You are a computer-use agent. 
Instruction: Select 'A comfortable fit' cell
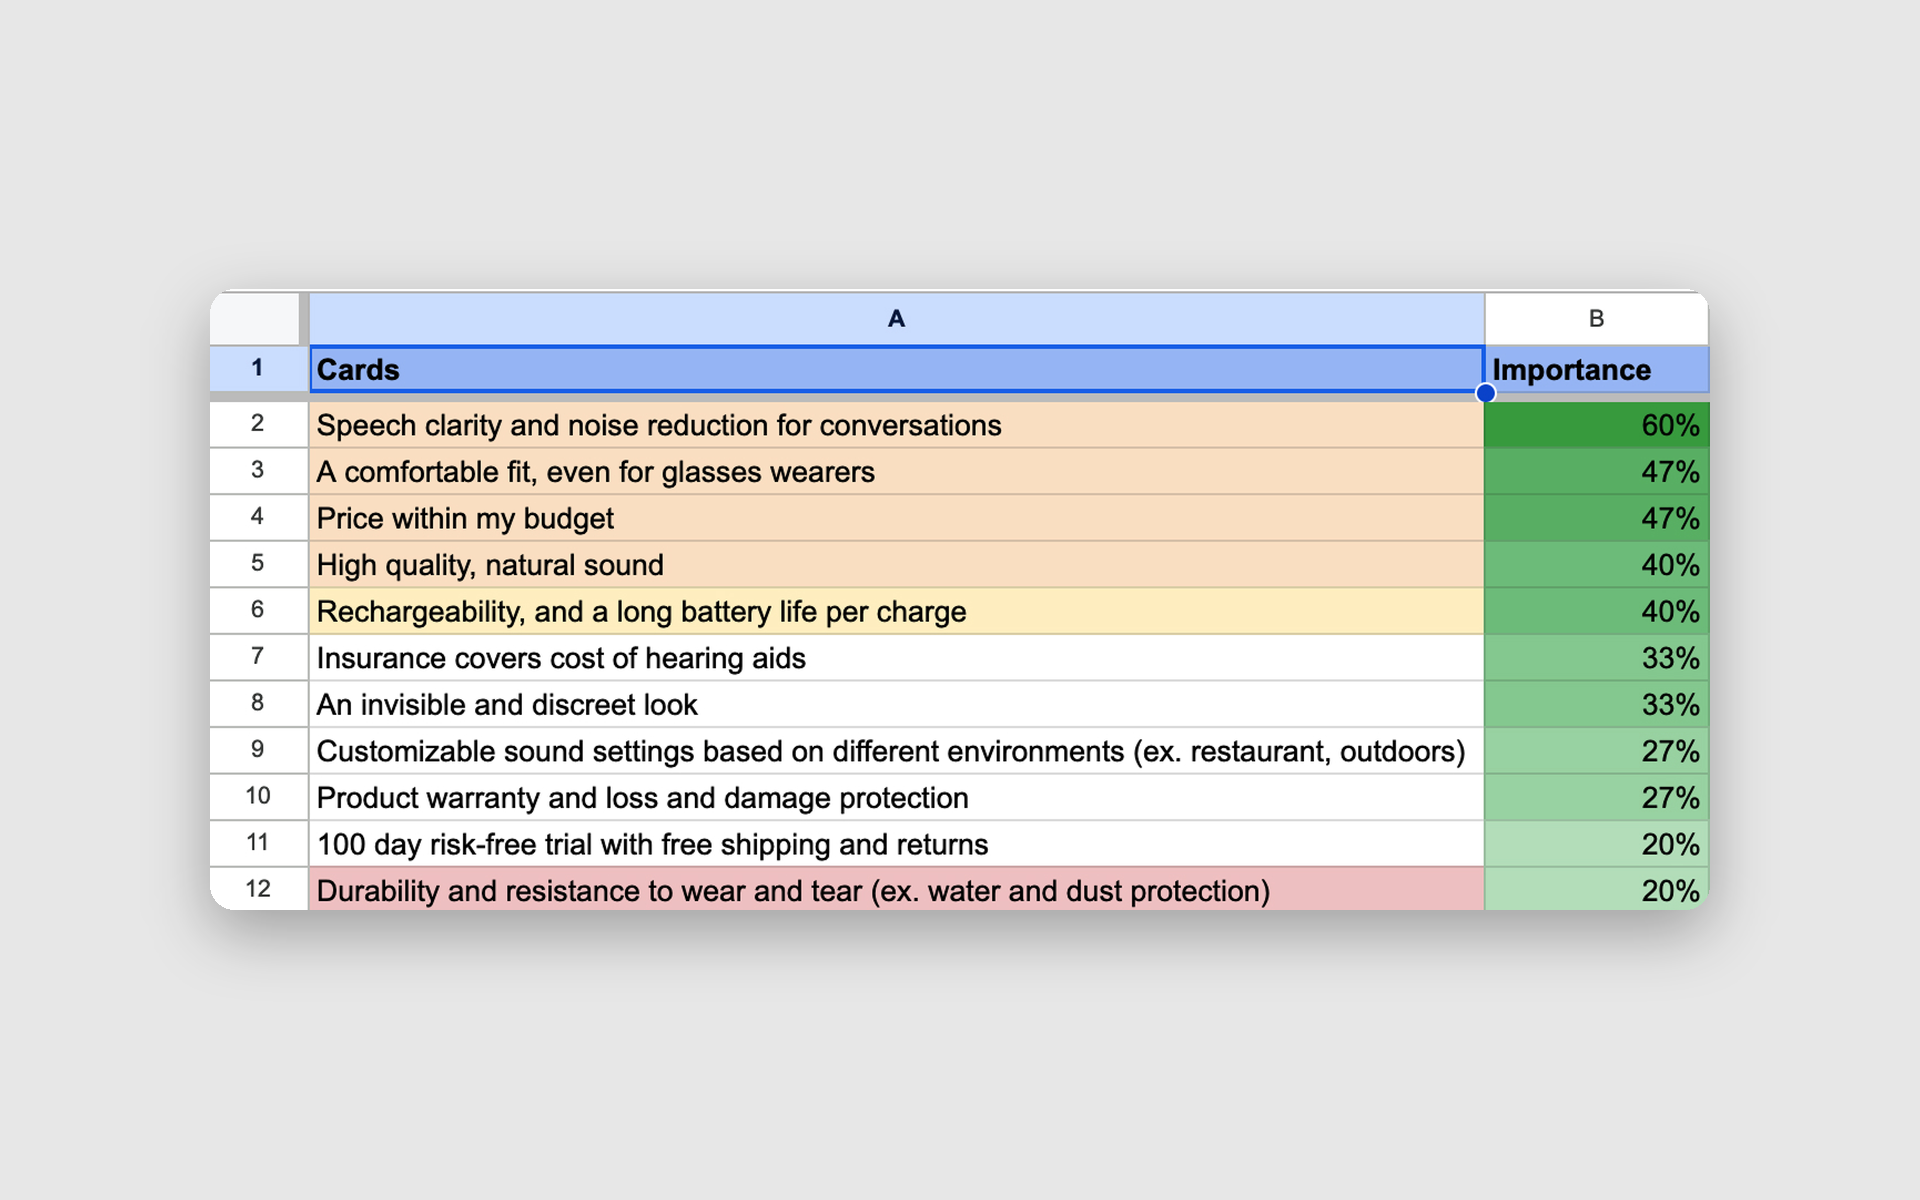[x=897, y=471]
